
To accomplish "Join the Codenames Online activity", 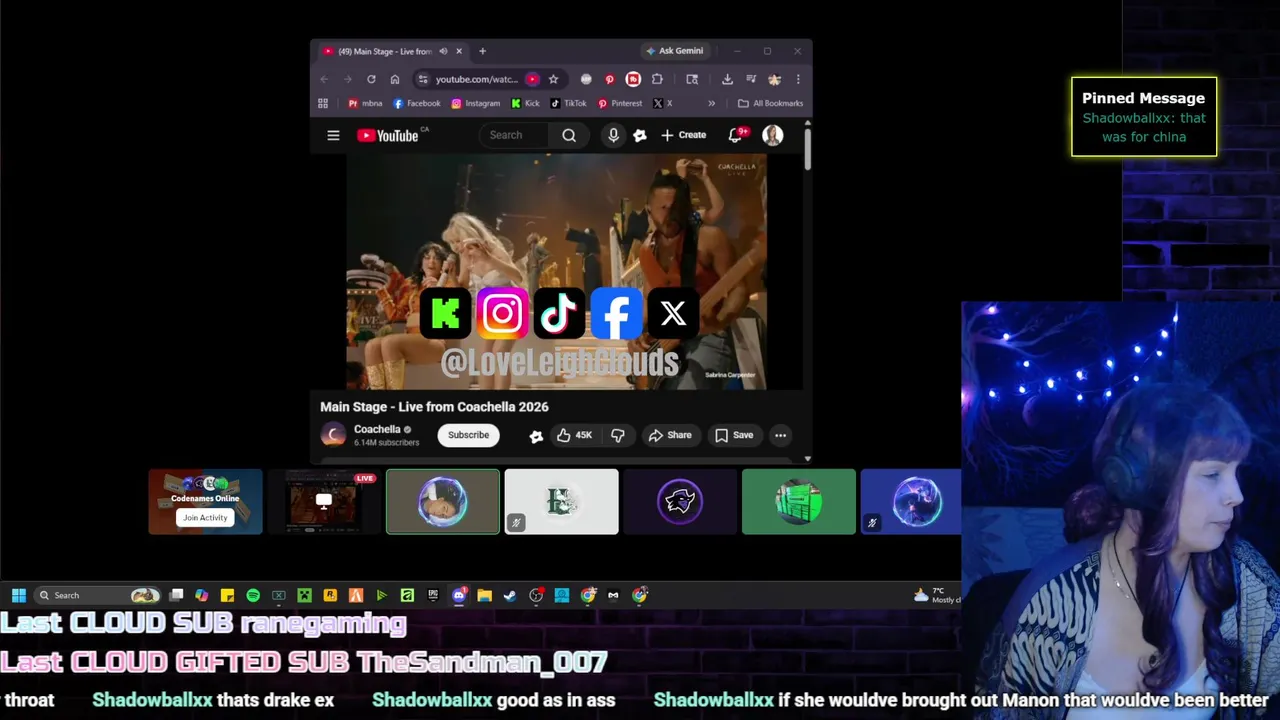I will 205,517.
